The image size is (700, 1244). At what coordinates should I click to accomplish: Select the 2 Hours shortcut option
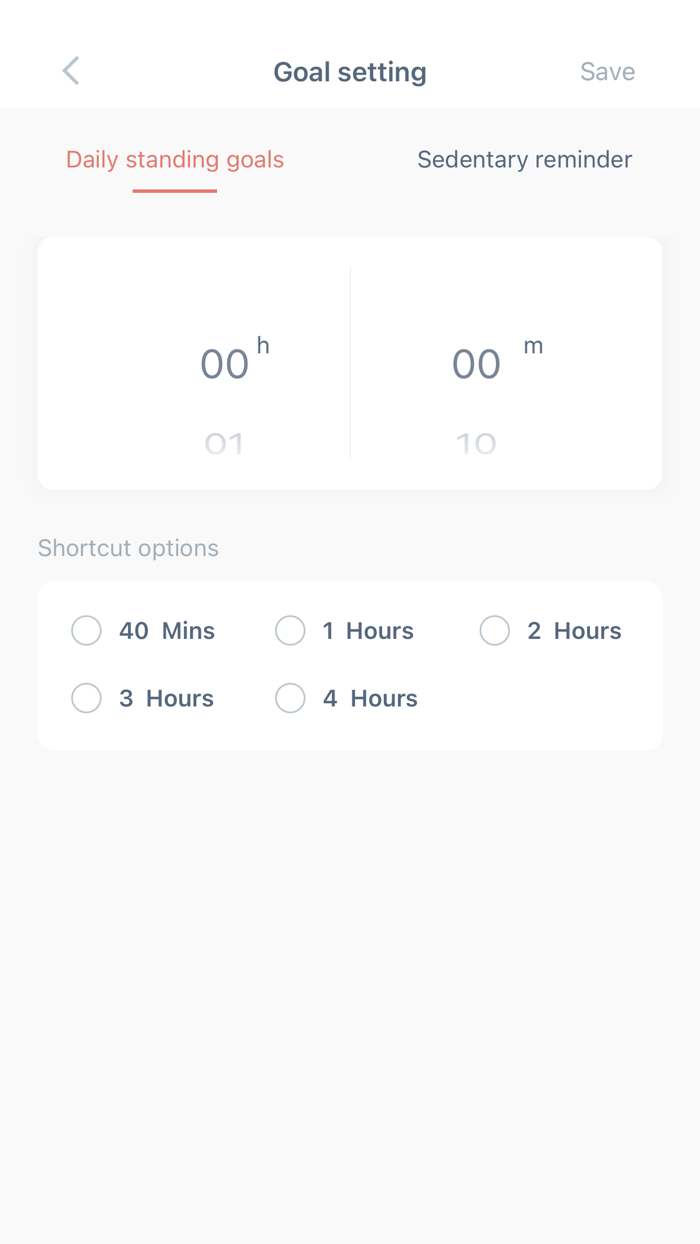click(494, 630)
